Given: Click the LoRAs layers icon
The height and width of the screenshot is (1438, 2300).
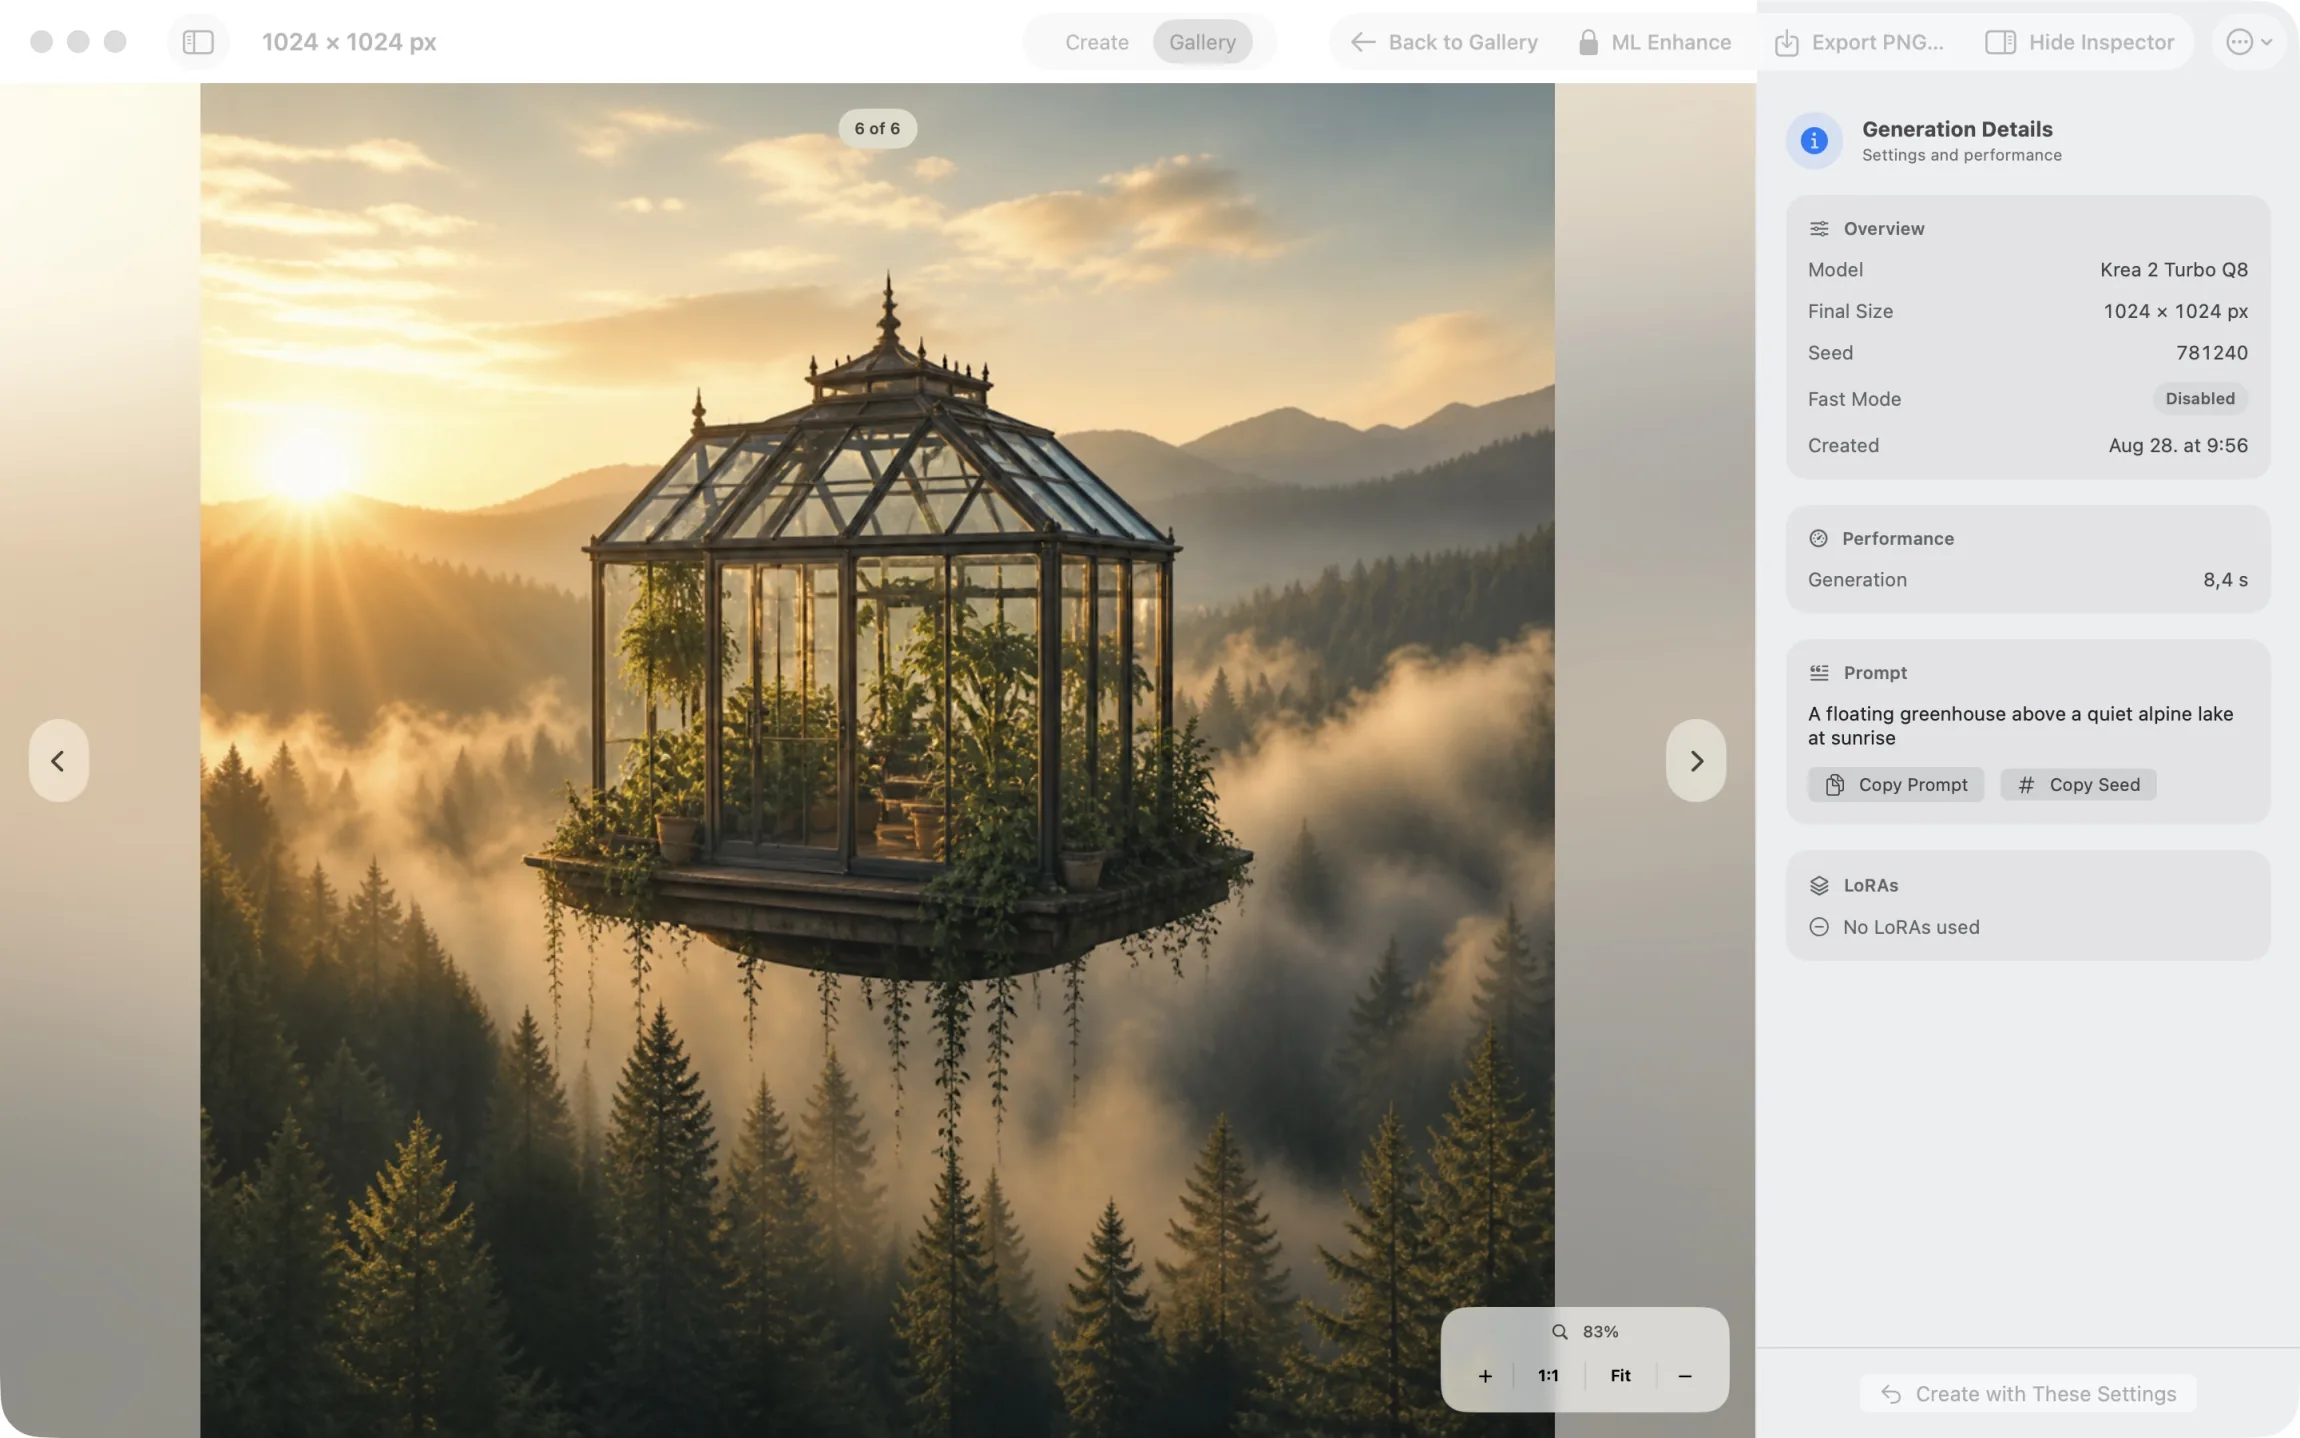Looking at the screenshot, I should click(x=1819, y=886).
